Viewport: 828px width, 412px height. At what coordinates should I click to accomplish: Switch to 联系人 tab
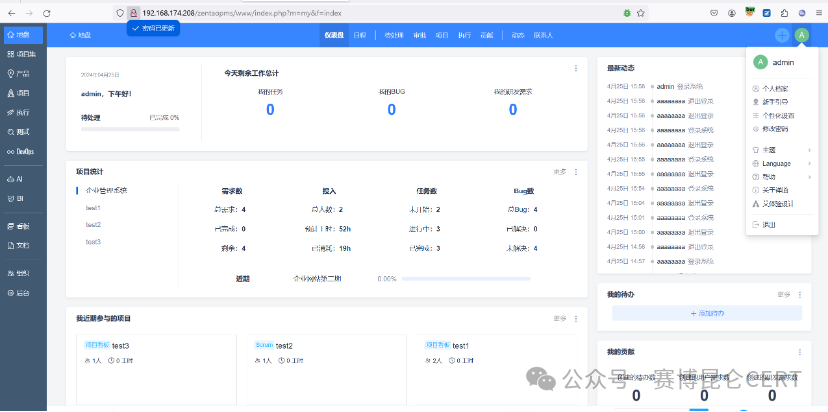[x=543, y=35]
